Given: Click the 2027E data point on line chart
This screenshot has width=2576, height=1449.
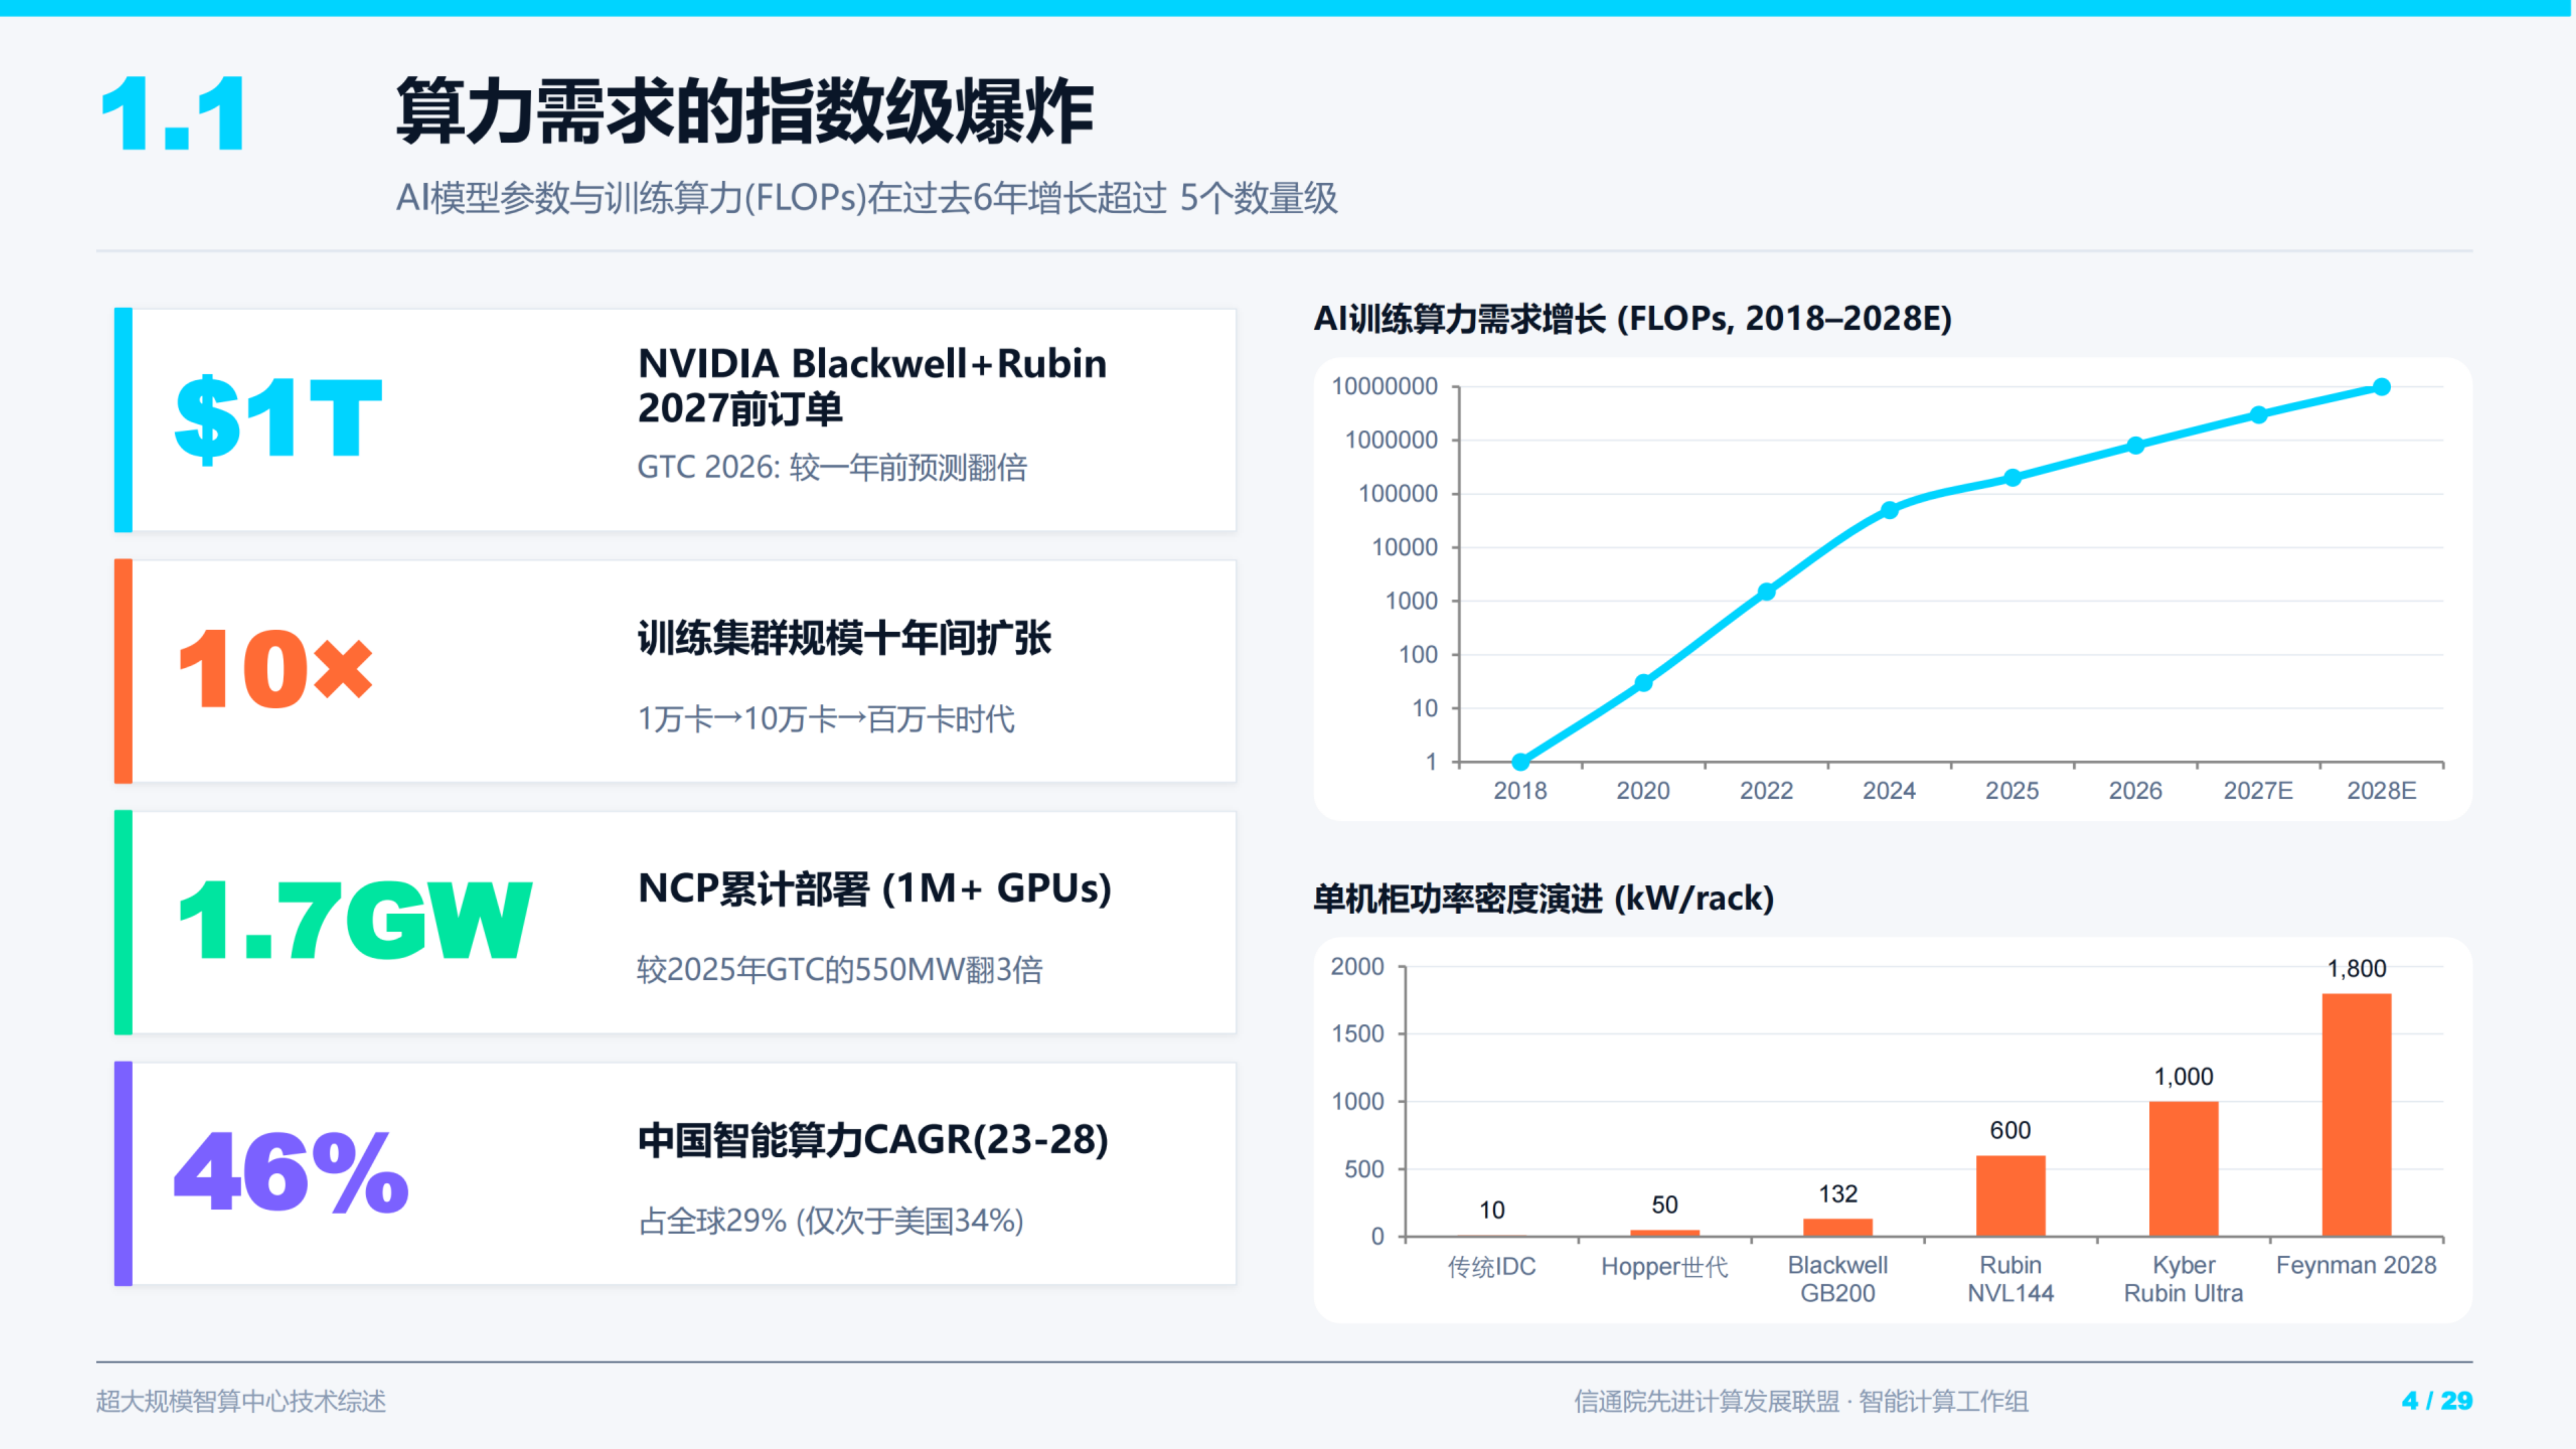Looking at the screenshot, I should pos(2259,415).
